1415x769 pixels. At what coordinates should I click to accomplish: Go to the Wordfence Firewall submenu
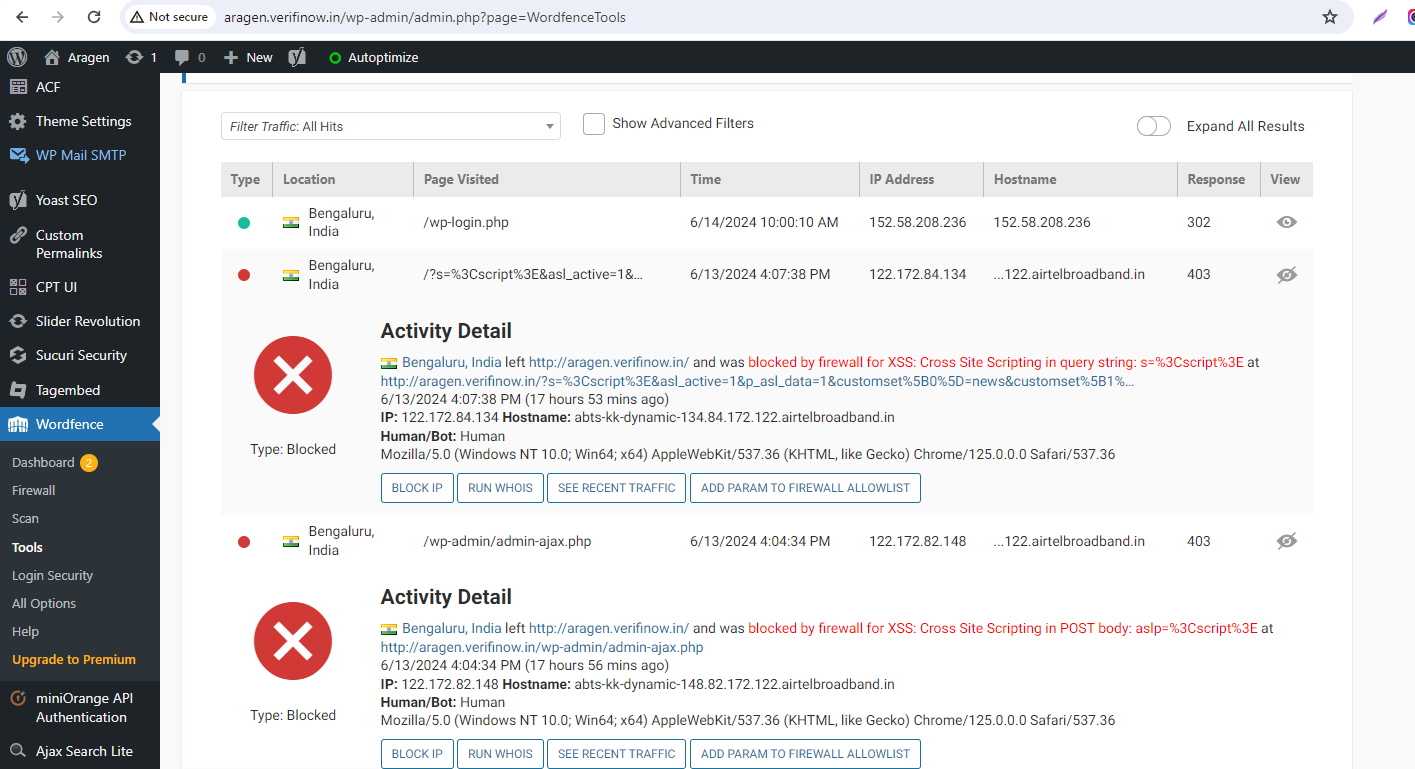[34, 490]
